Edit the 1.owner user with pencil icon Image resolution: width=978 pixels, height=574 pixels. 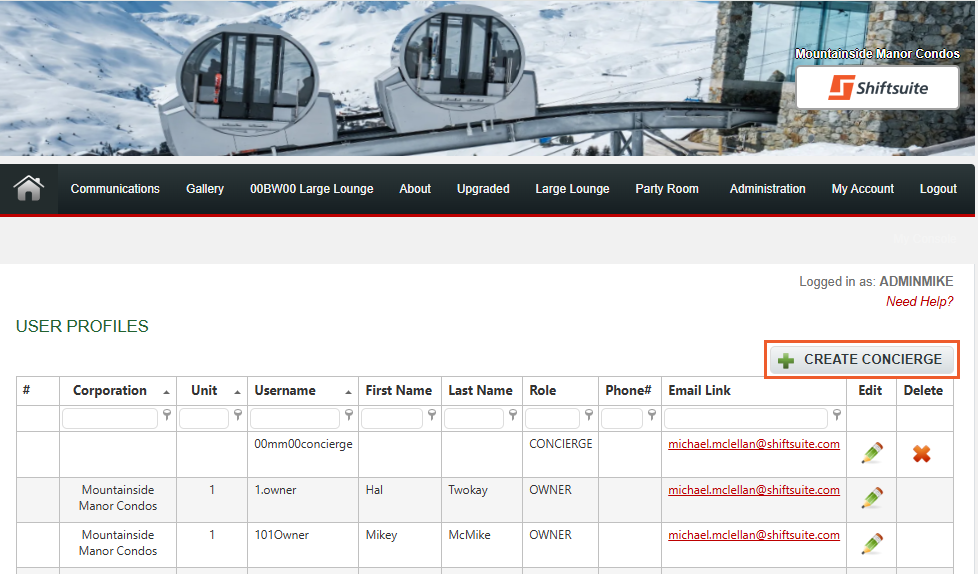click(872, 498)
